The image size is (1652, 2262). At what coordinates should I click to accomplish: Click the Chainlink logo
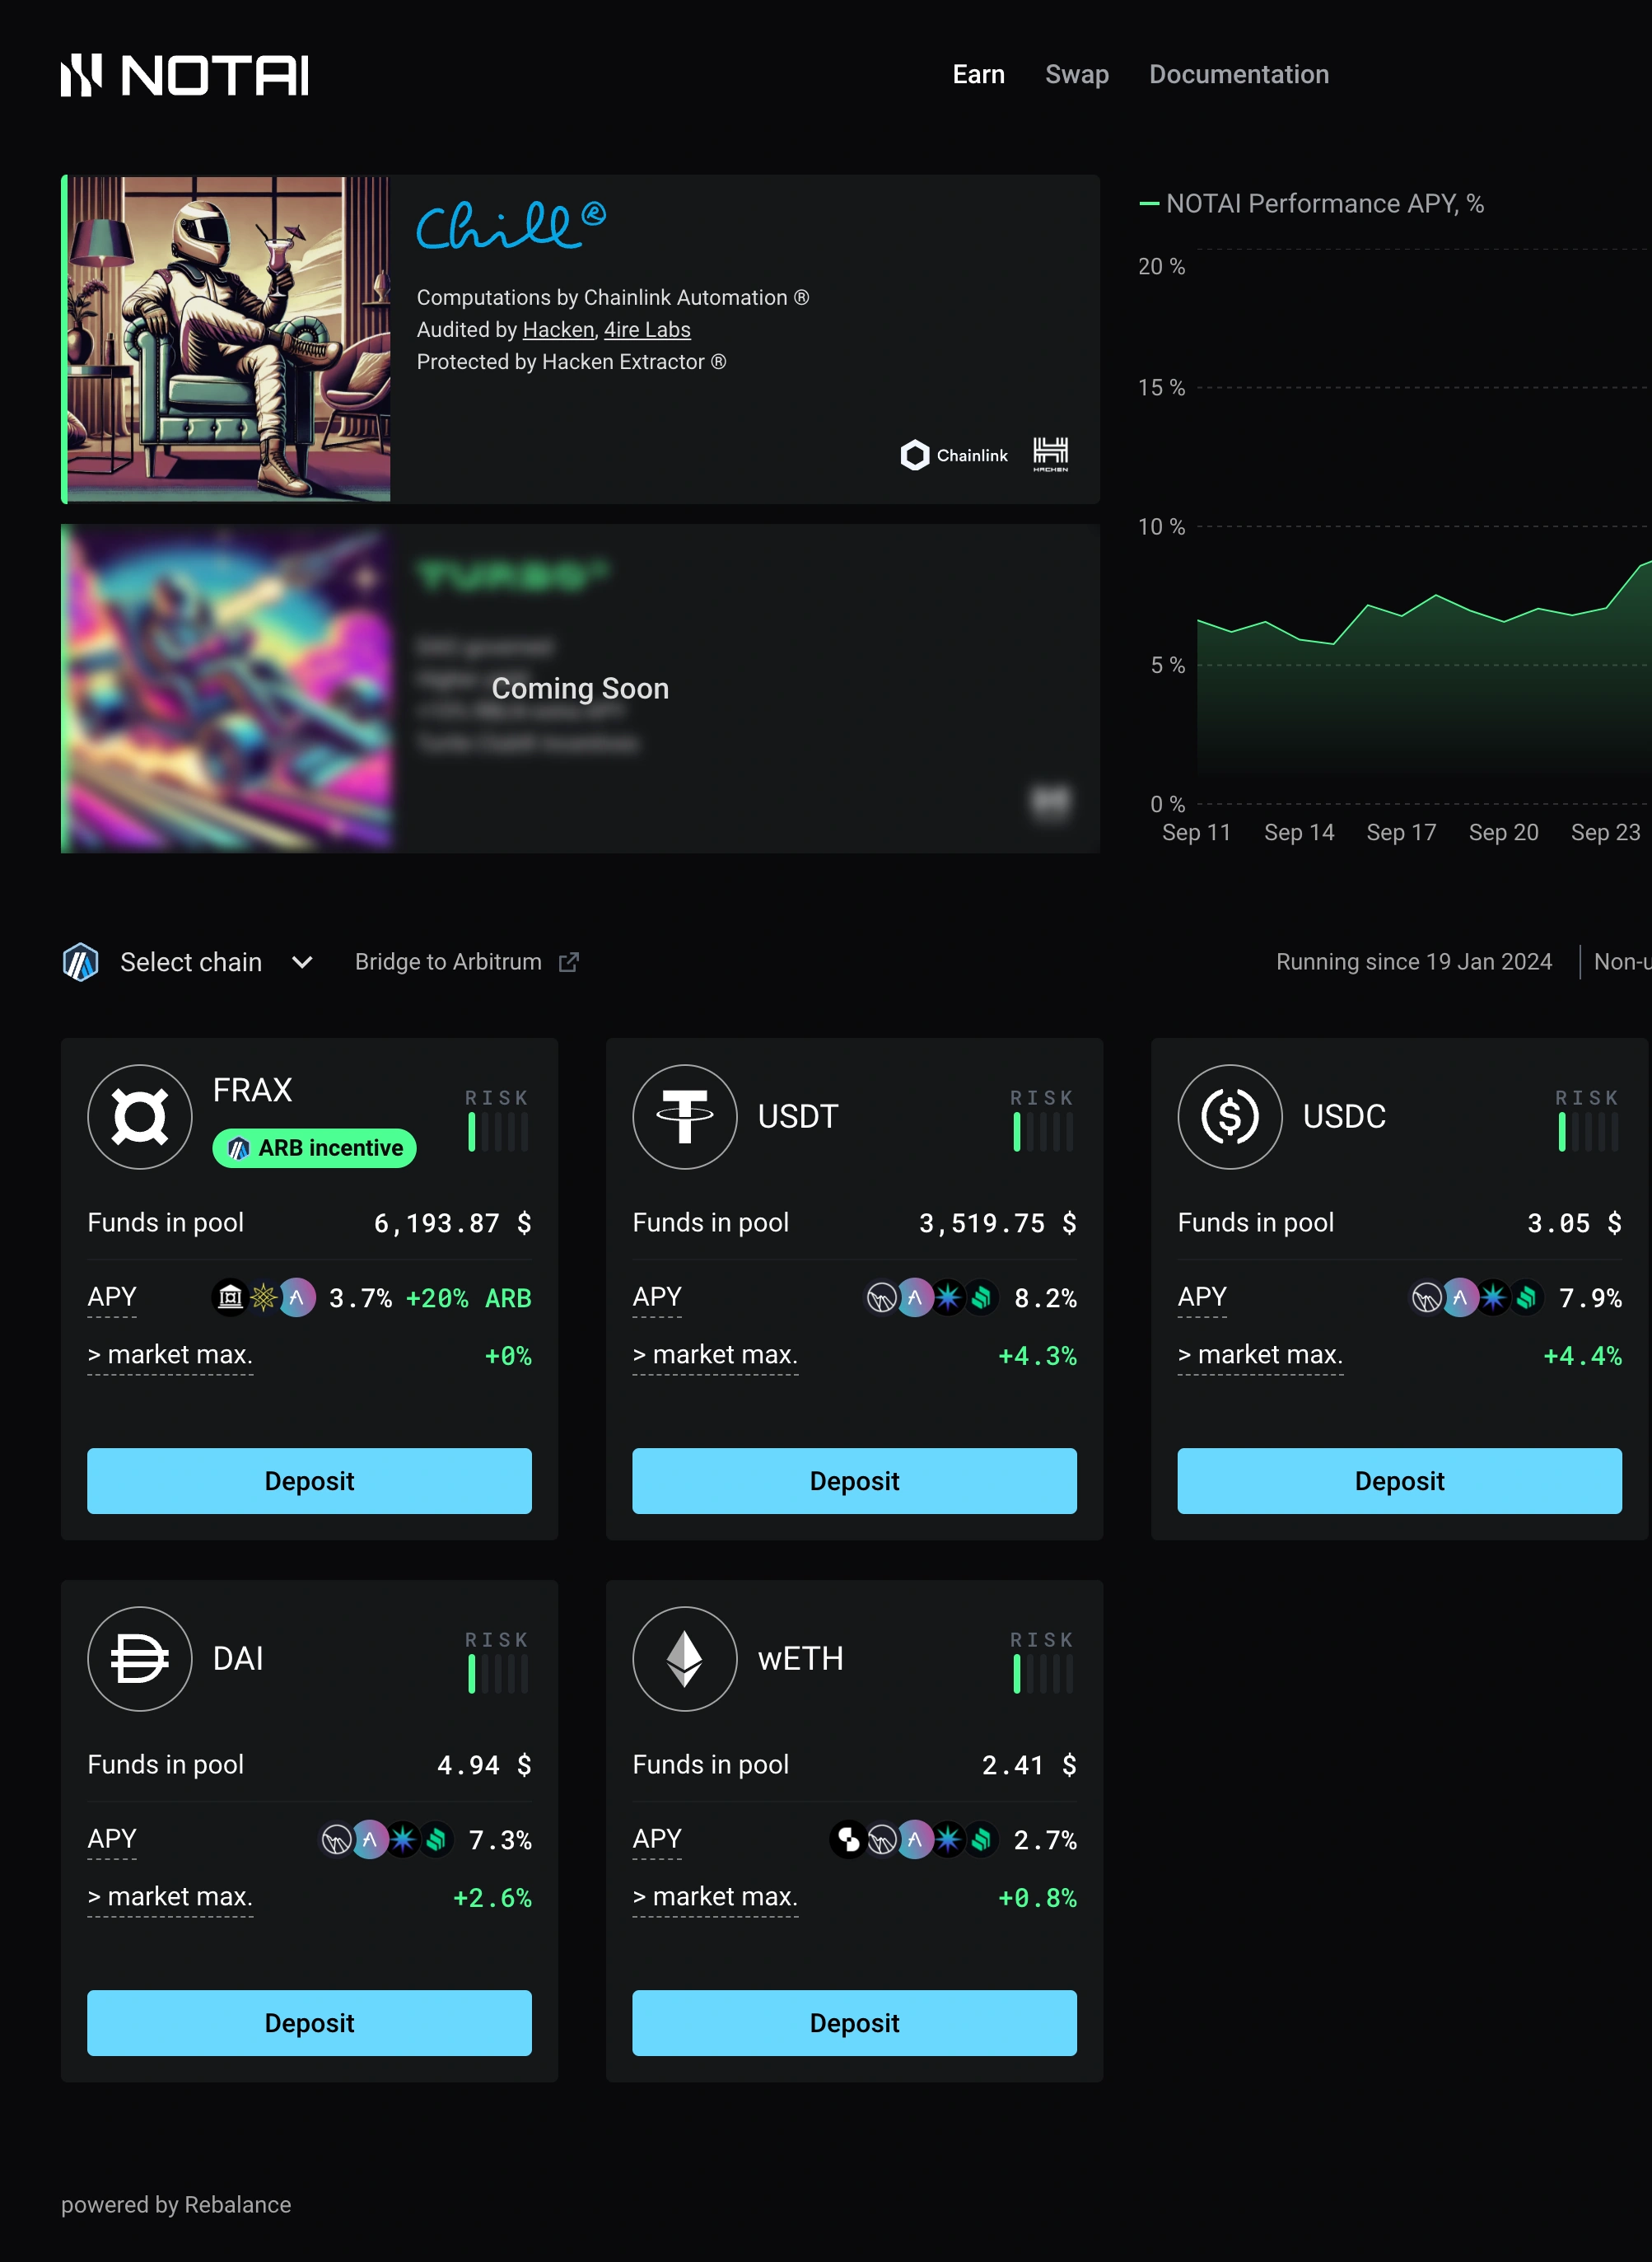tap(954, 455)
